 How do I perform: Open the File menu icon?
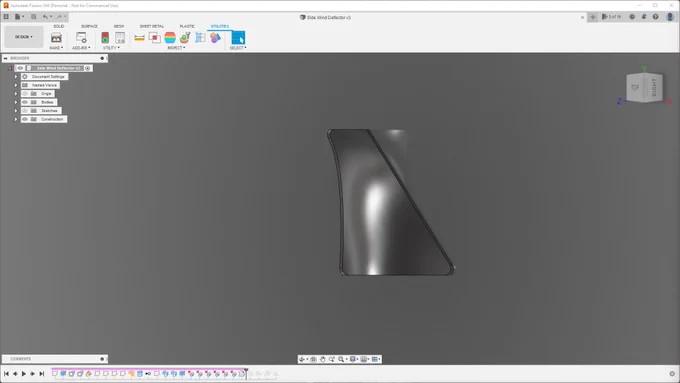(x=19, y=17)
